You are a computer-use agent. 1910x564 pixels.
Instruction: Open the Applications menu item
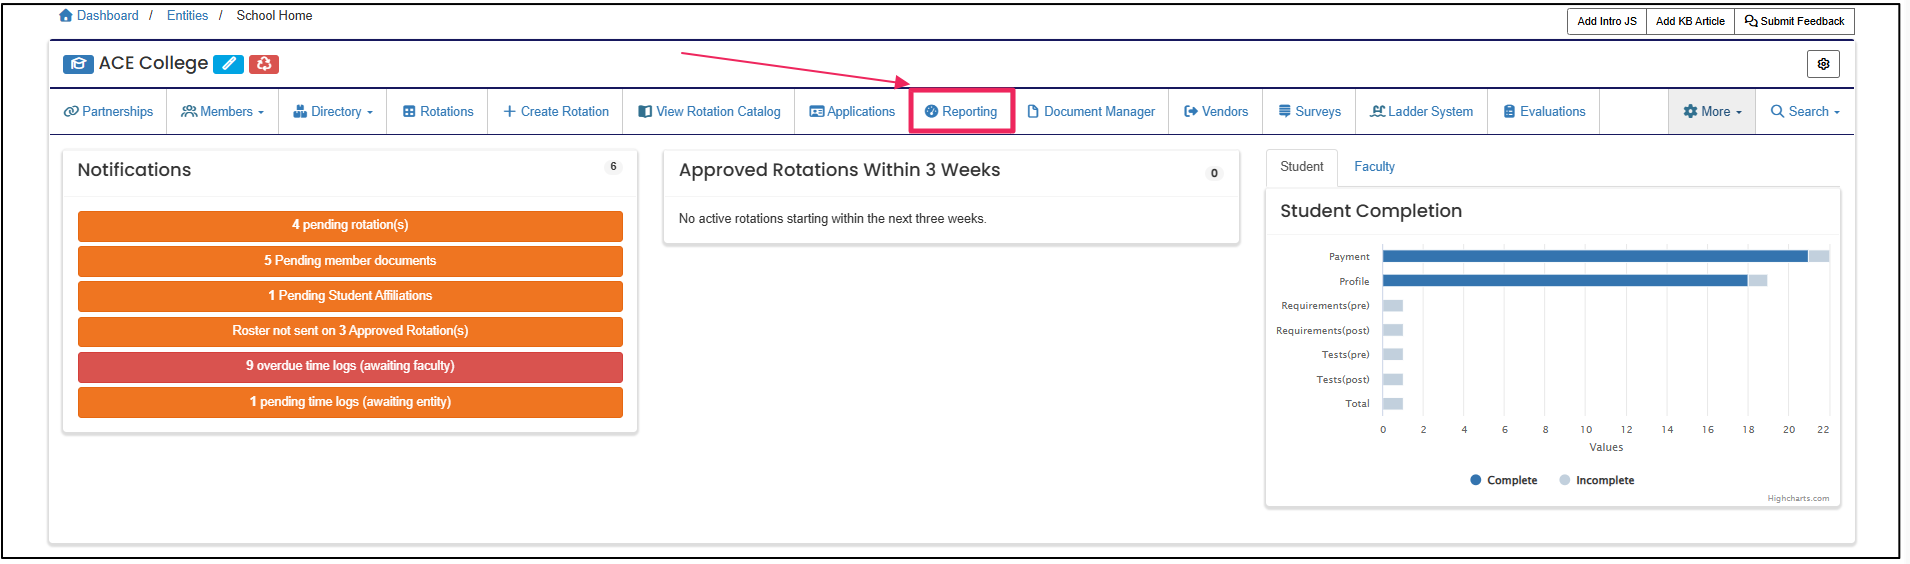point(852,112)
